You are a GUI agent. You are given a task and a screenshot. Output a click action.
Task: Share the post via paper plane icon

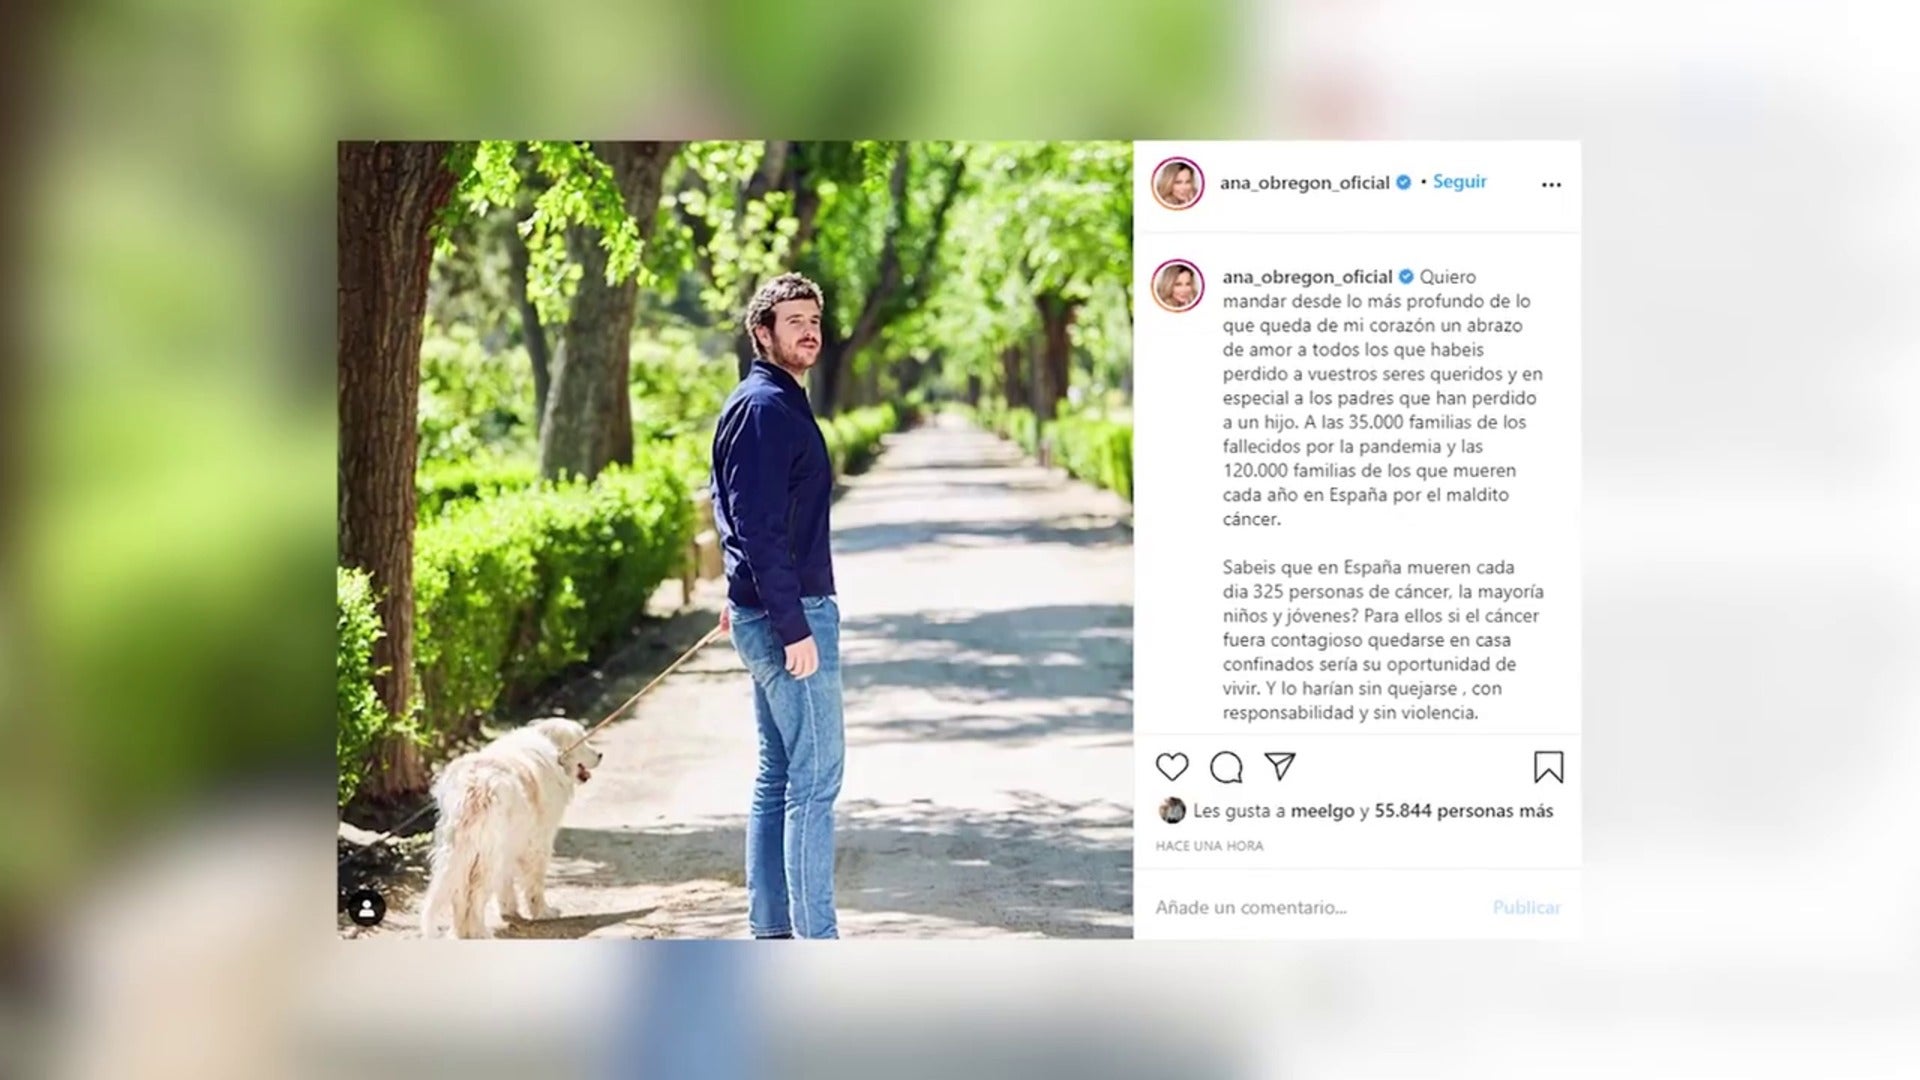1280,766
